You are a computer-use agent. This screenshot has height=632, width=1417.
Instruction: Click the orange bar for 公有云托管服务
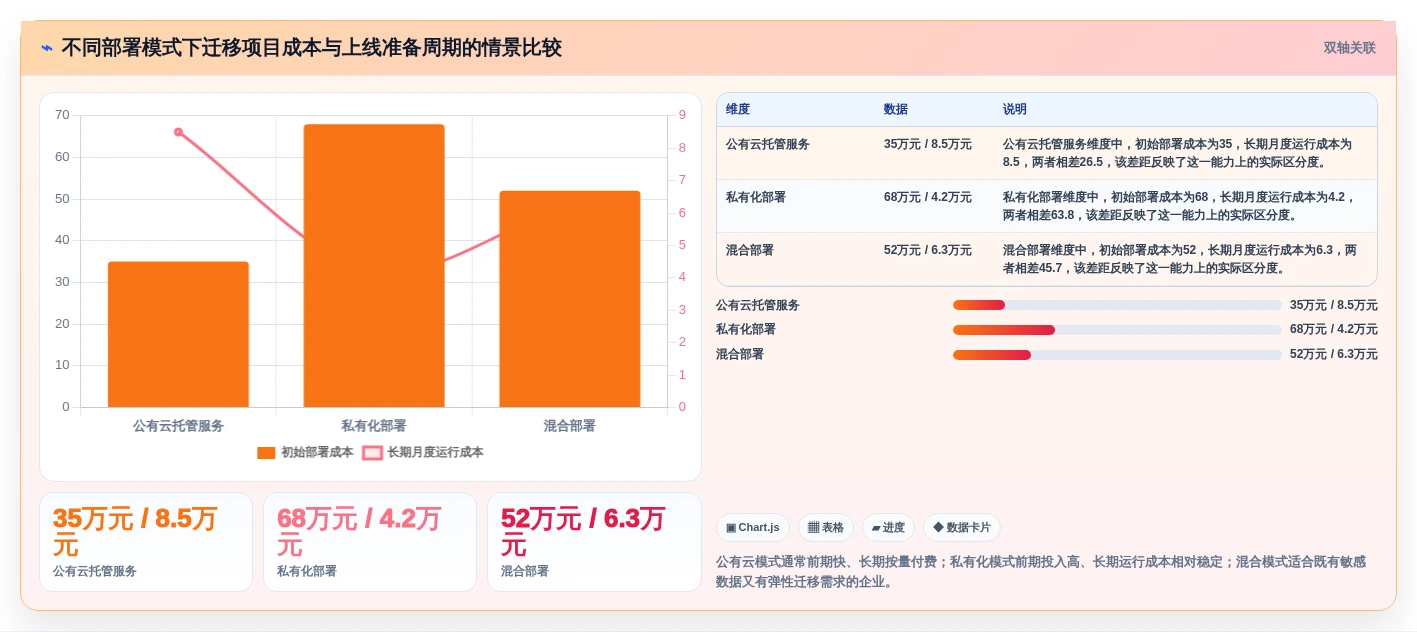(178, 334)
